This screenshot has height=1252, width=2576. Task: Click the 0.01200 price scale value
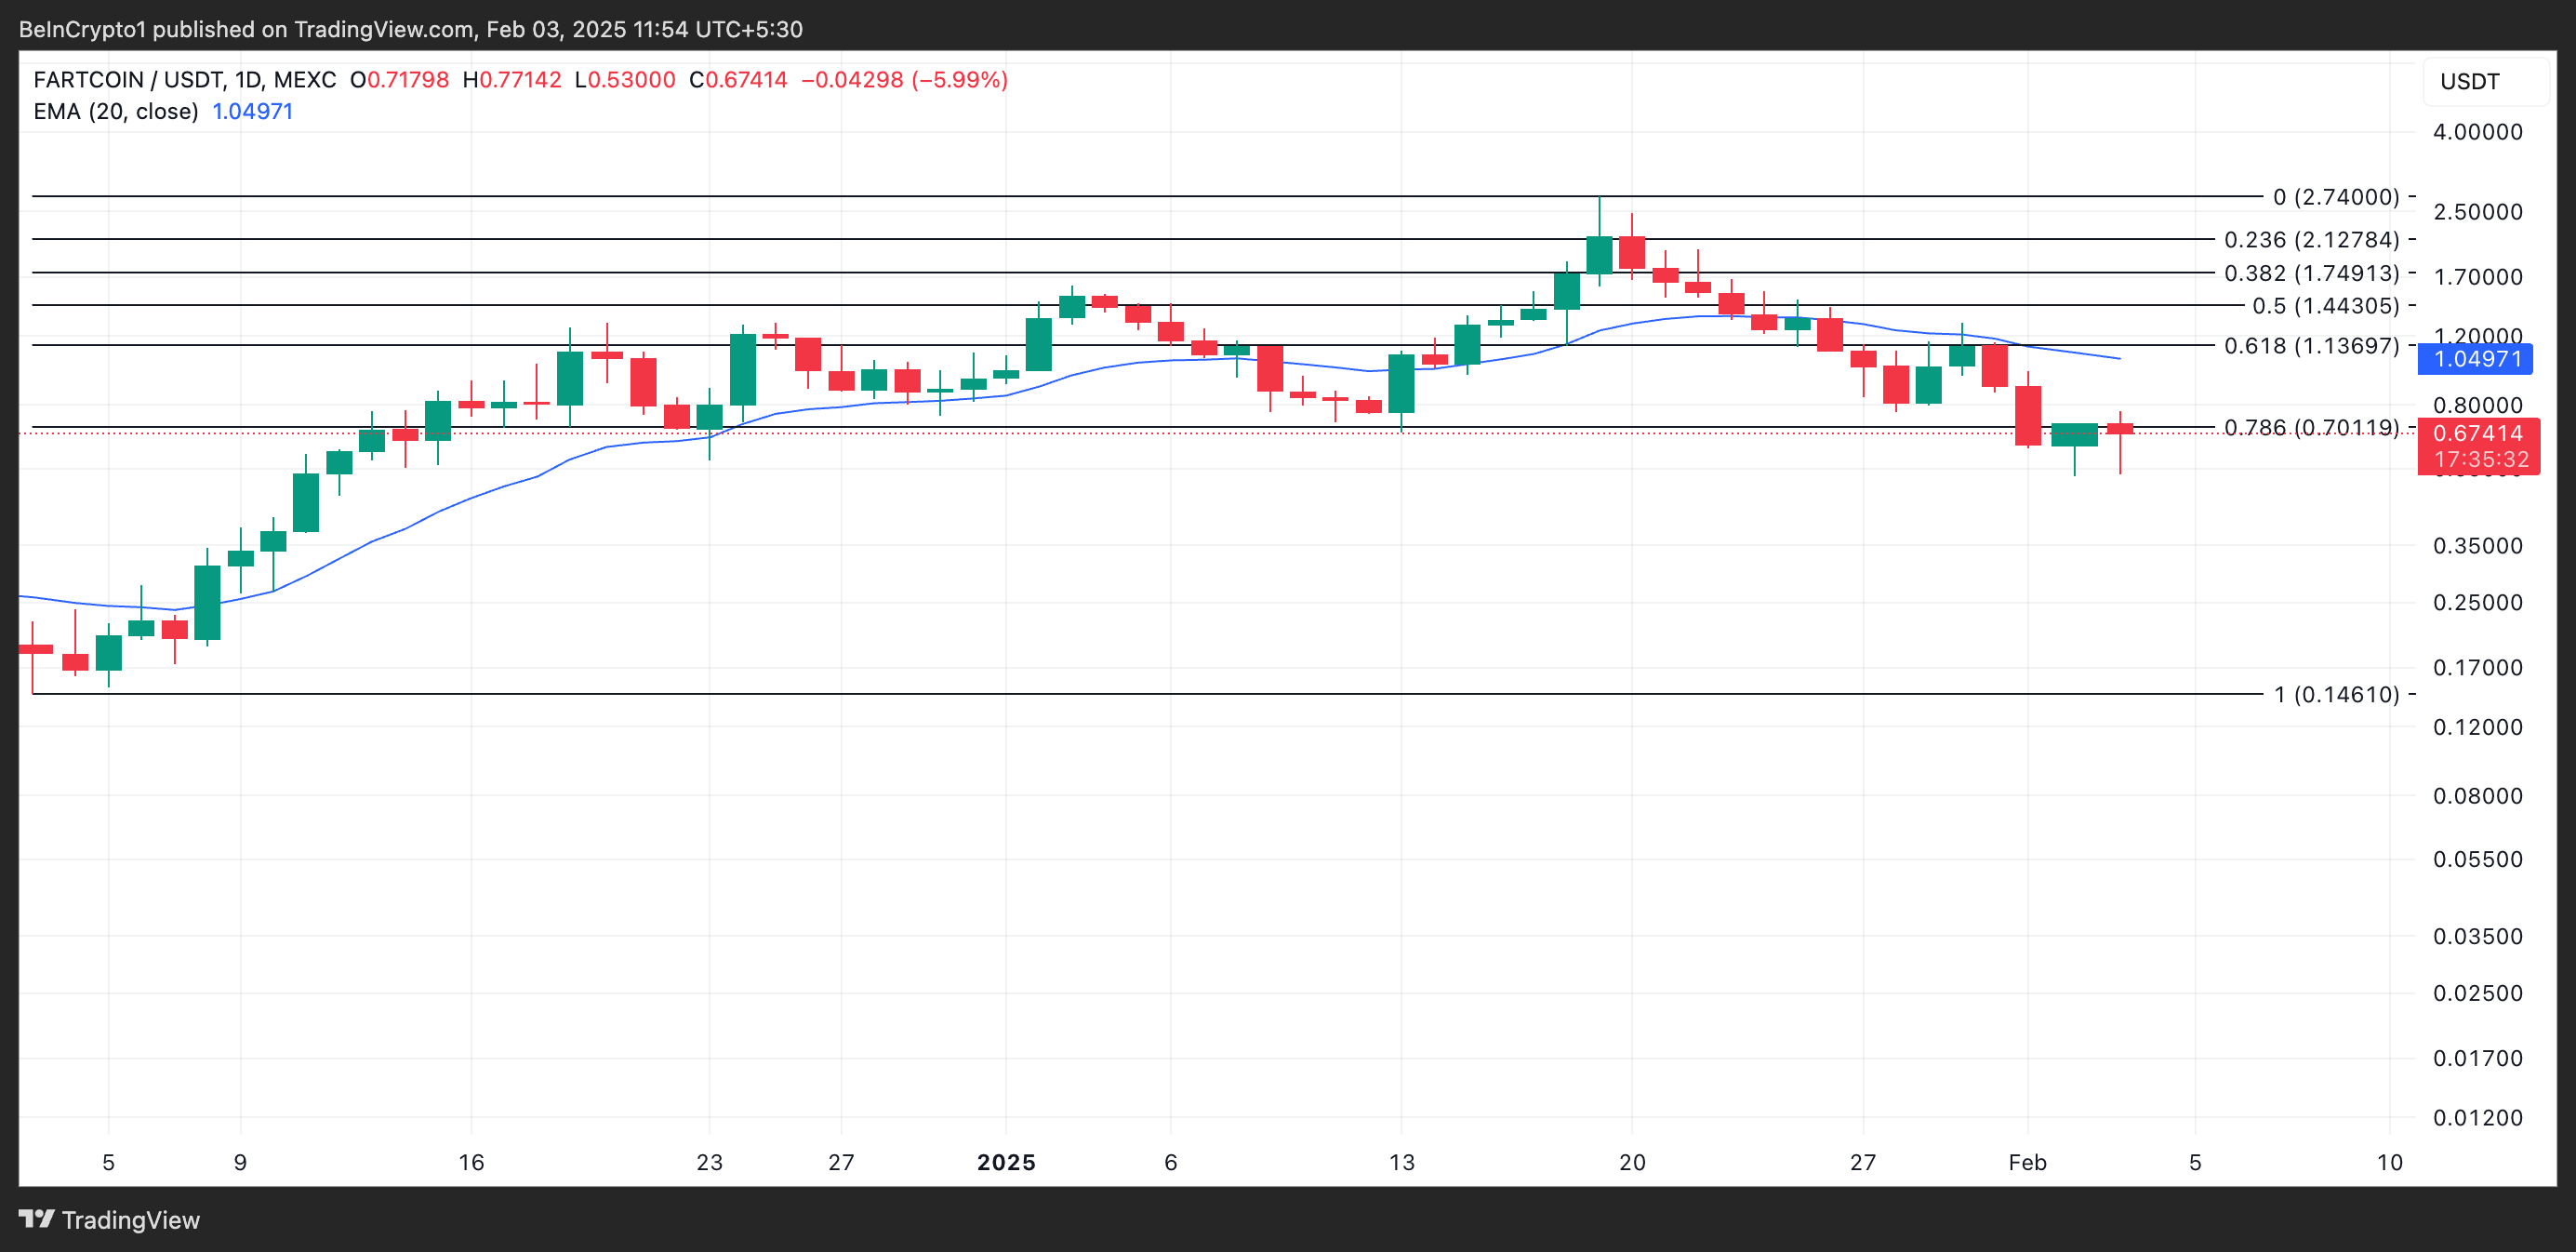pyautogui.click(x=2477, y=1117)
